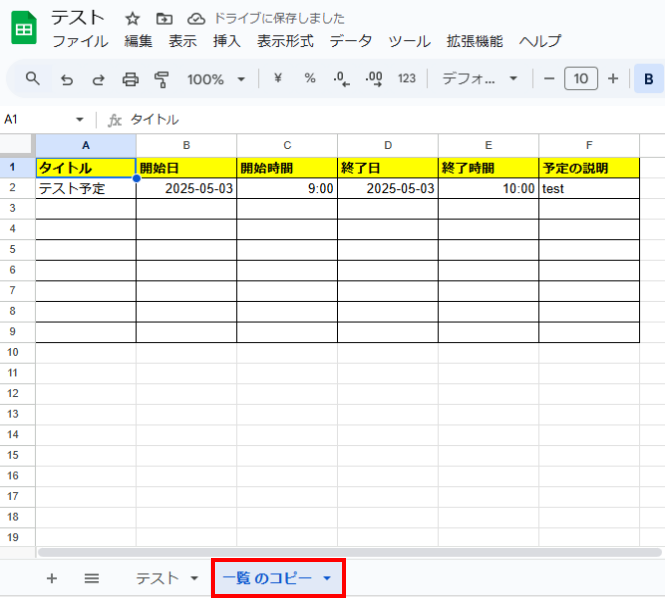Select row 2 header
The image size is (665, 598).
[17, 188]
